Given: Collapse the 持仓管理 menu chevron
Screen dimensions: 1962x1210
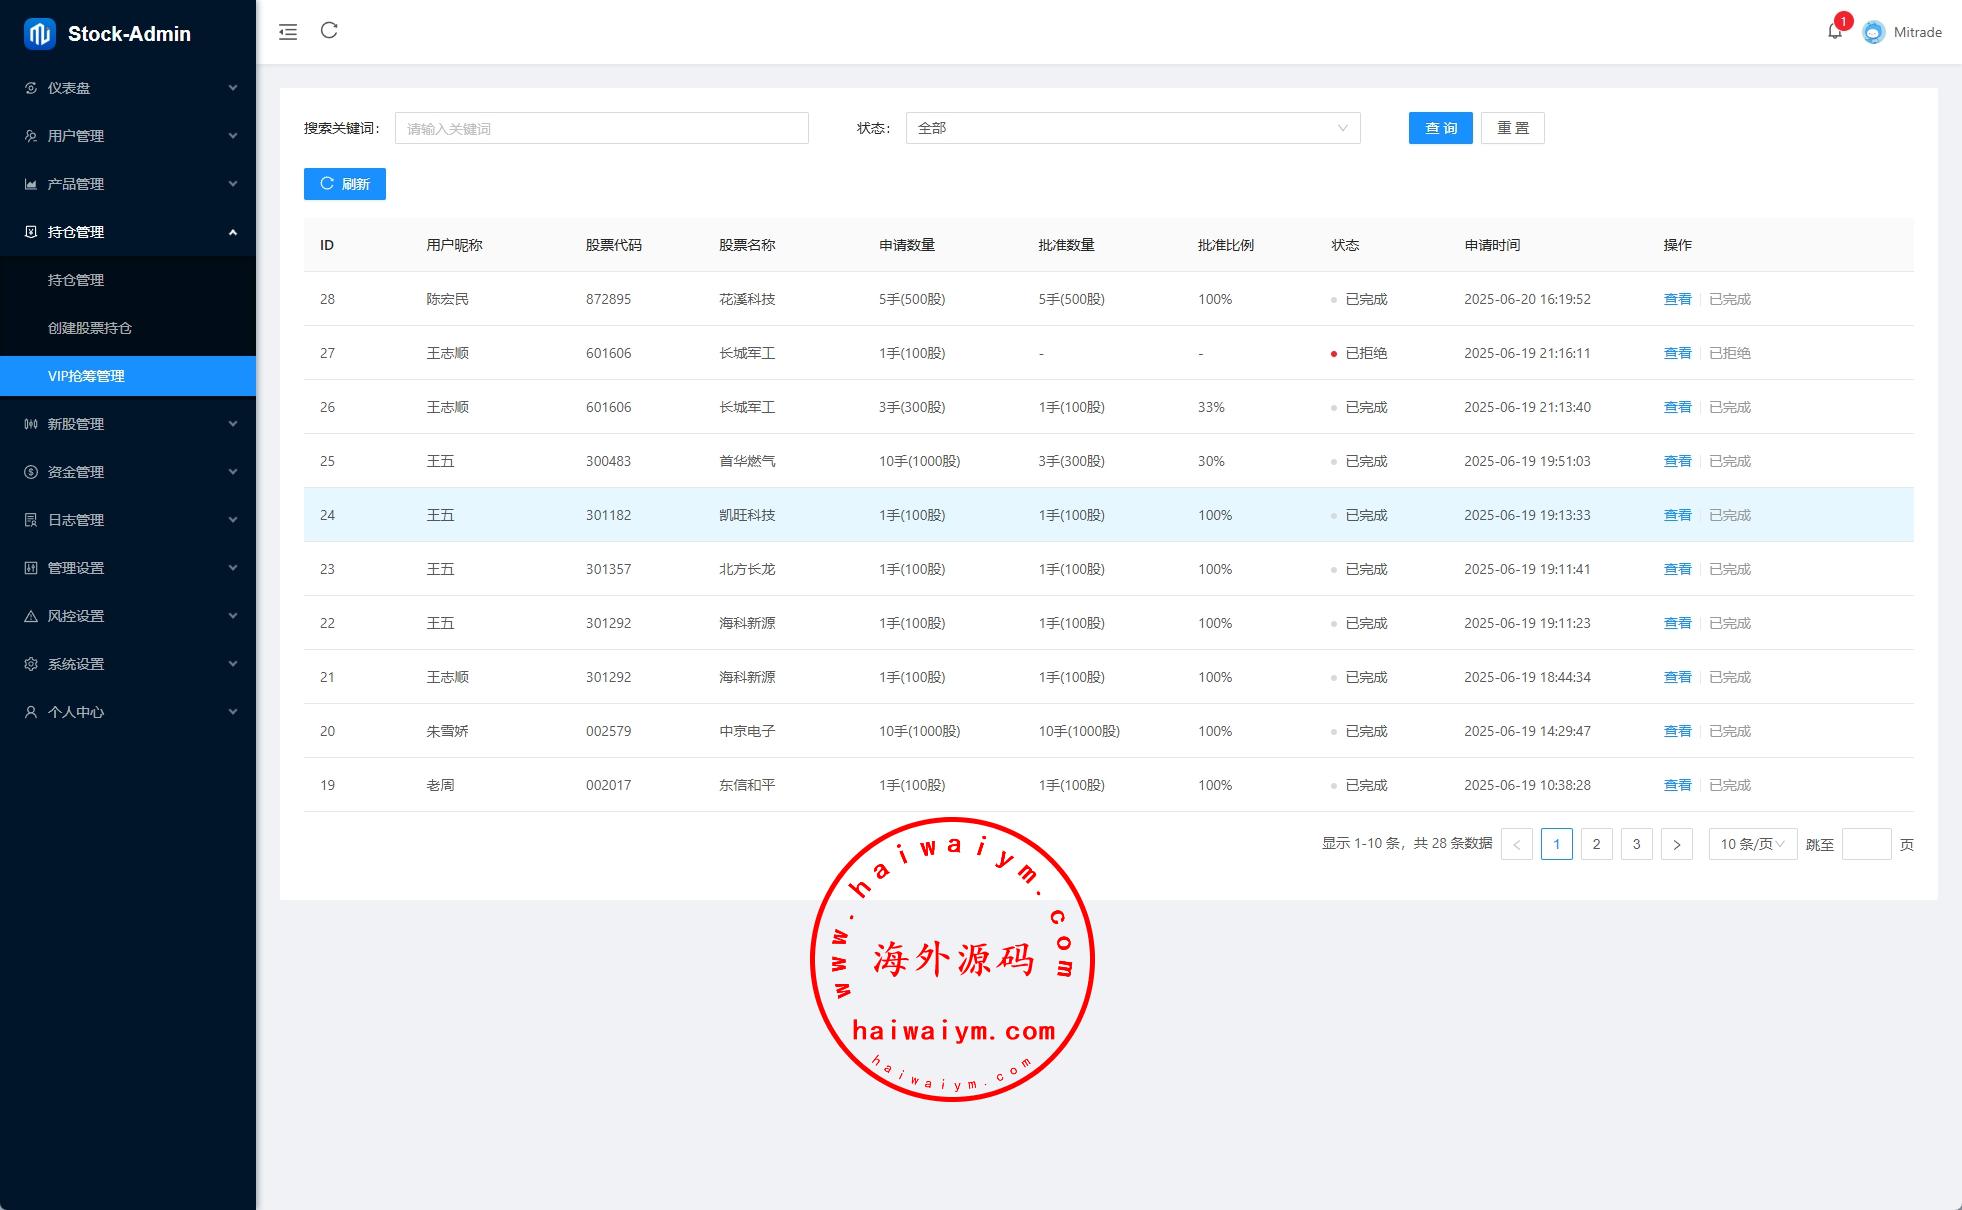Looking at the screenshot, I should 233,232.
